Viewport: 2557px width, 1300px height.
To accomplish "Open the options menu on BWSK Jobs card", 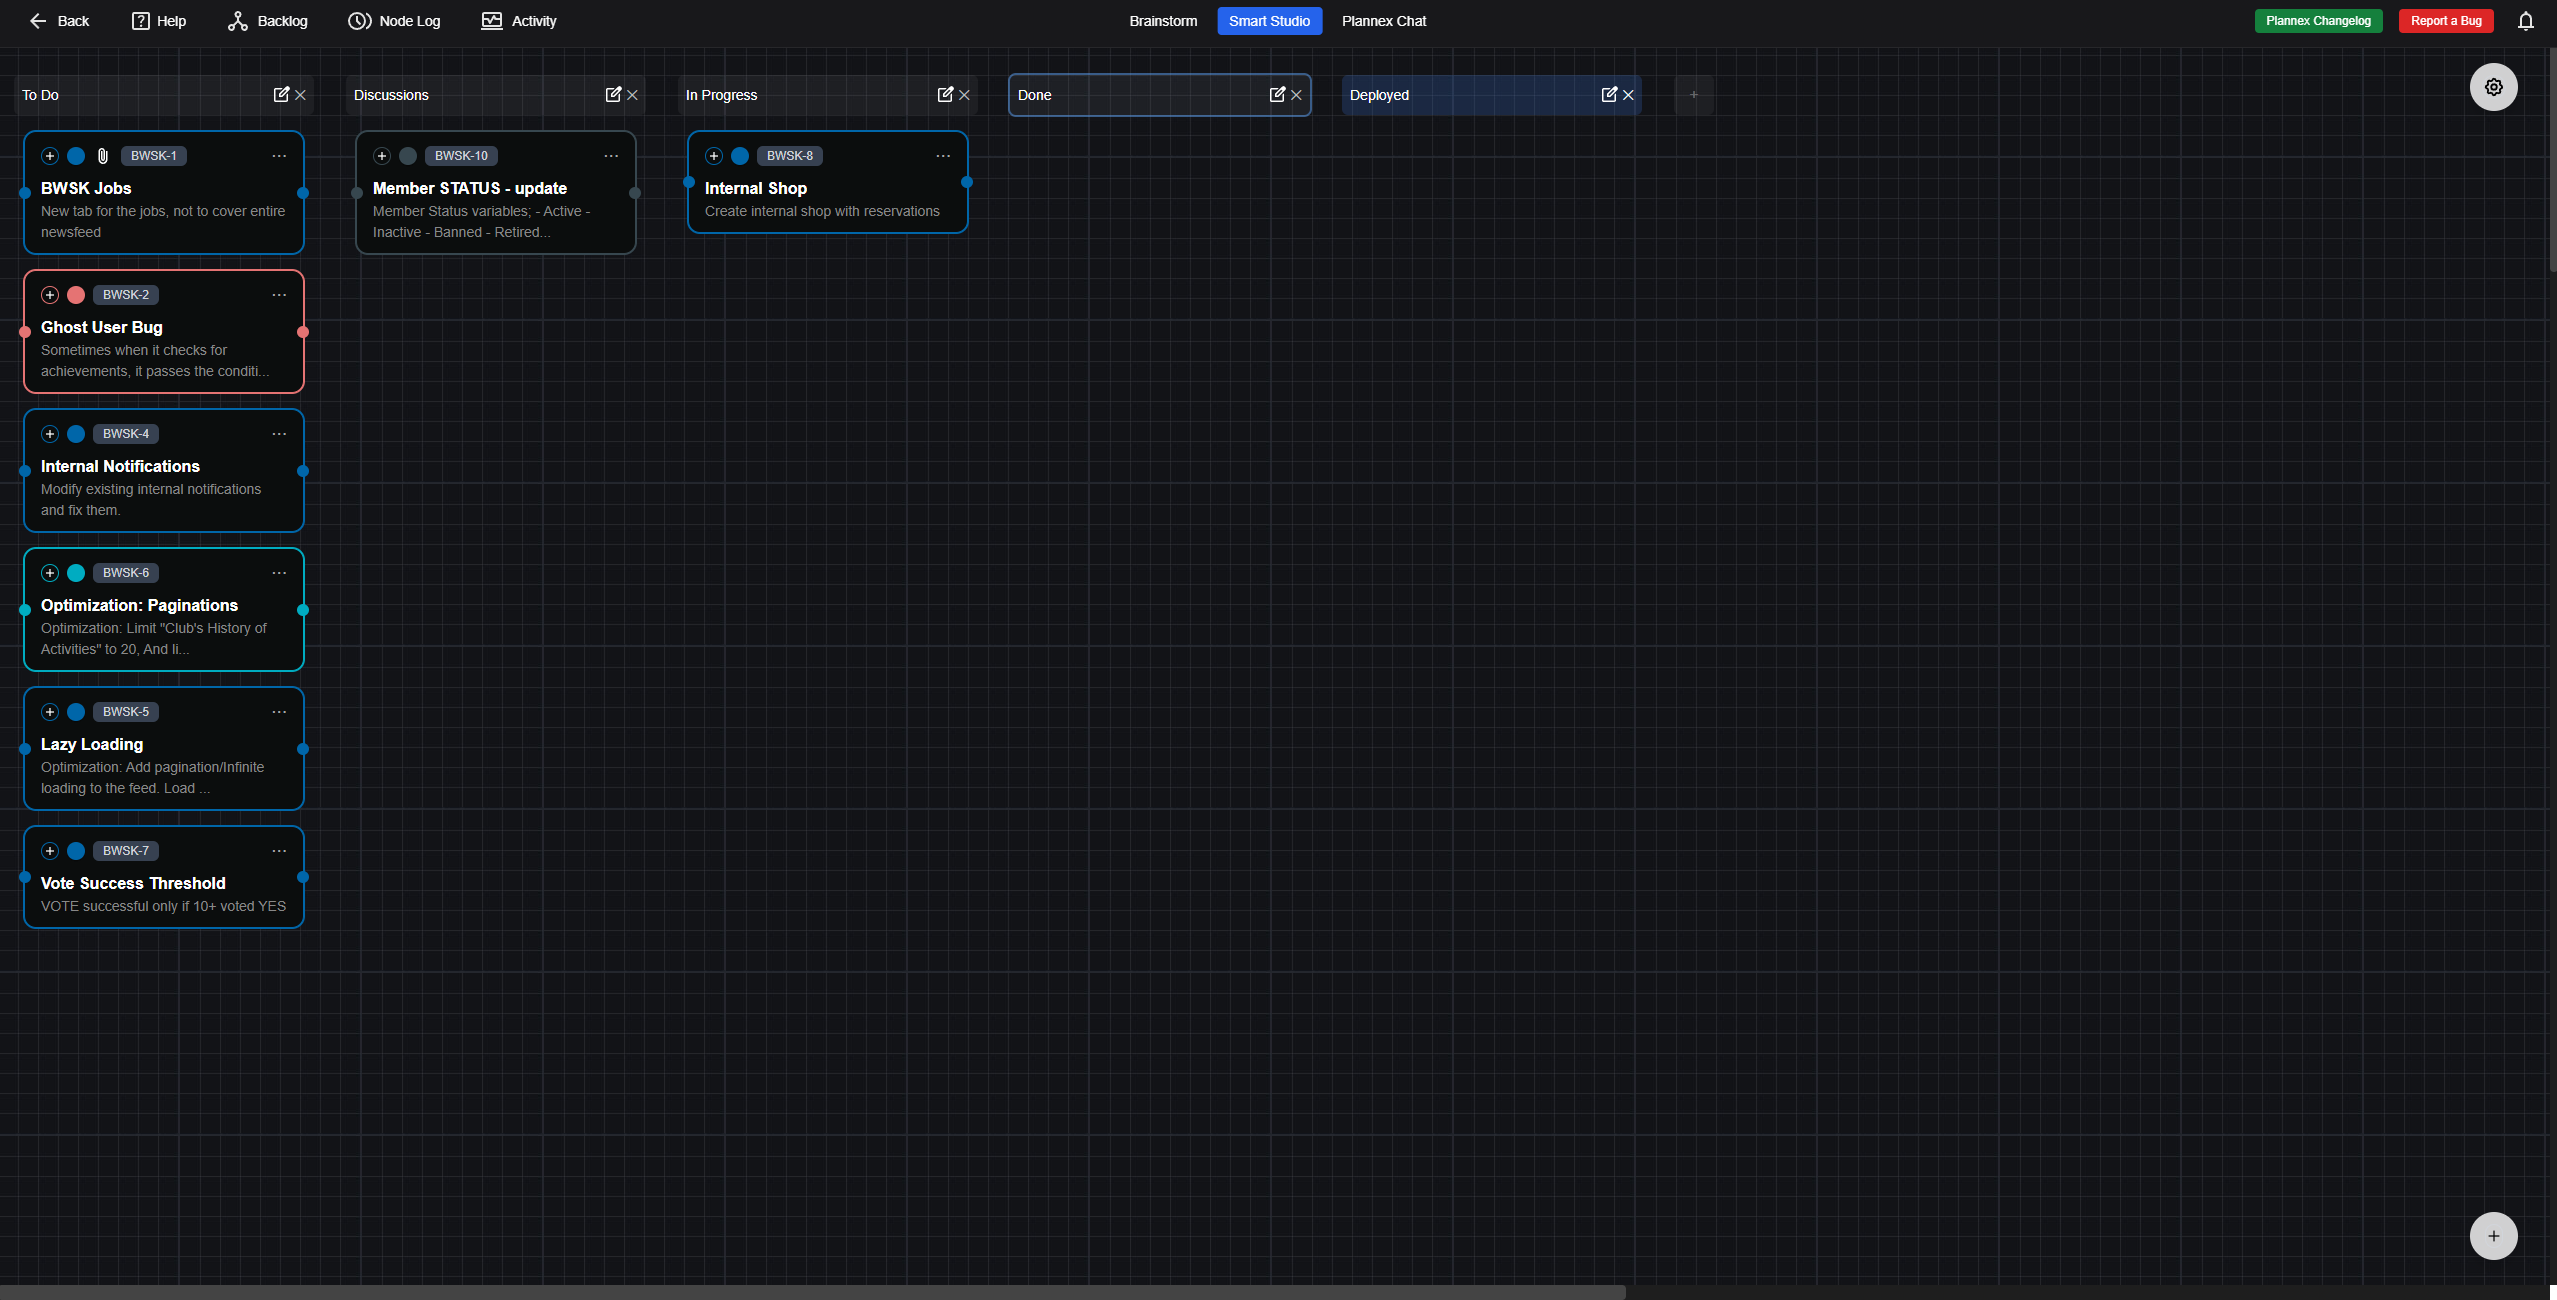I will click(x=278, y=155).
